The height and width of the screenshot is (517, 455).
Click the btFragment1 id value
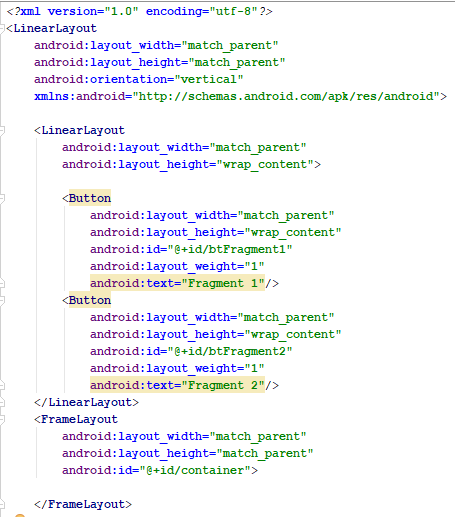(230, 249)
